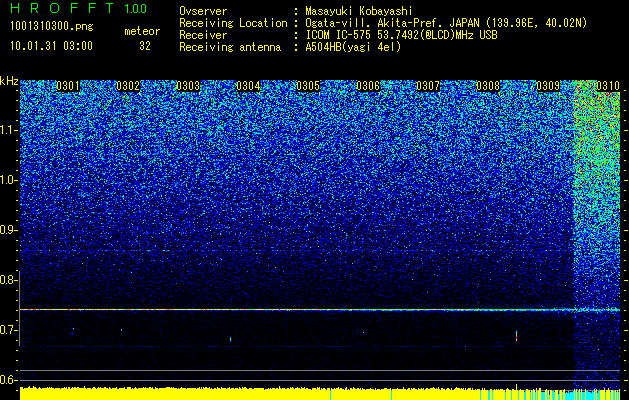Screen dimensions: 629x400
Task: Select the filename 1001310300.png
Action: (x=52, y=27)
